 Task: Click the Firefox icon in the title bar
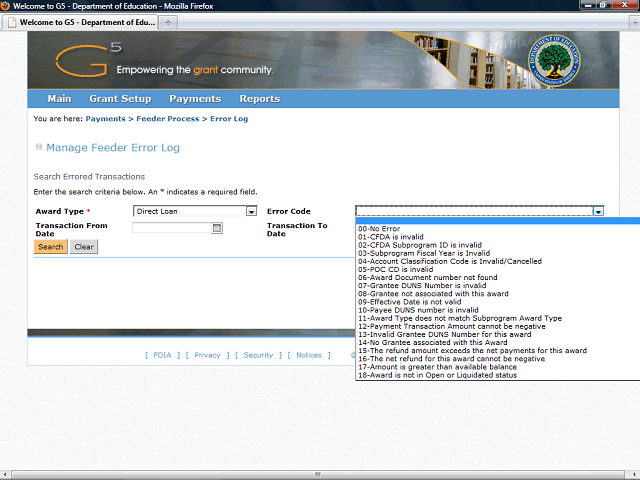(5, 6)
